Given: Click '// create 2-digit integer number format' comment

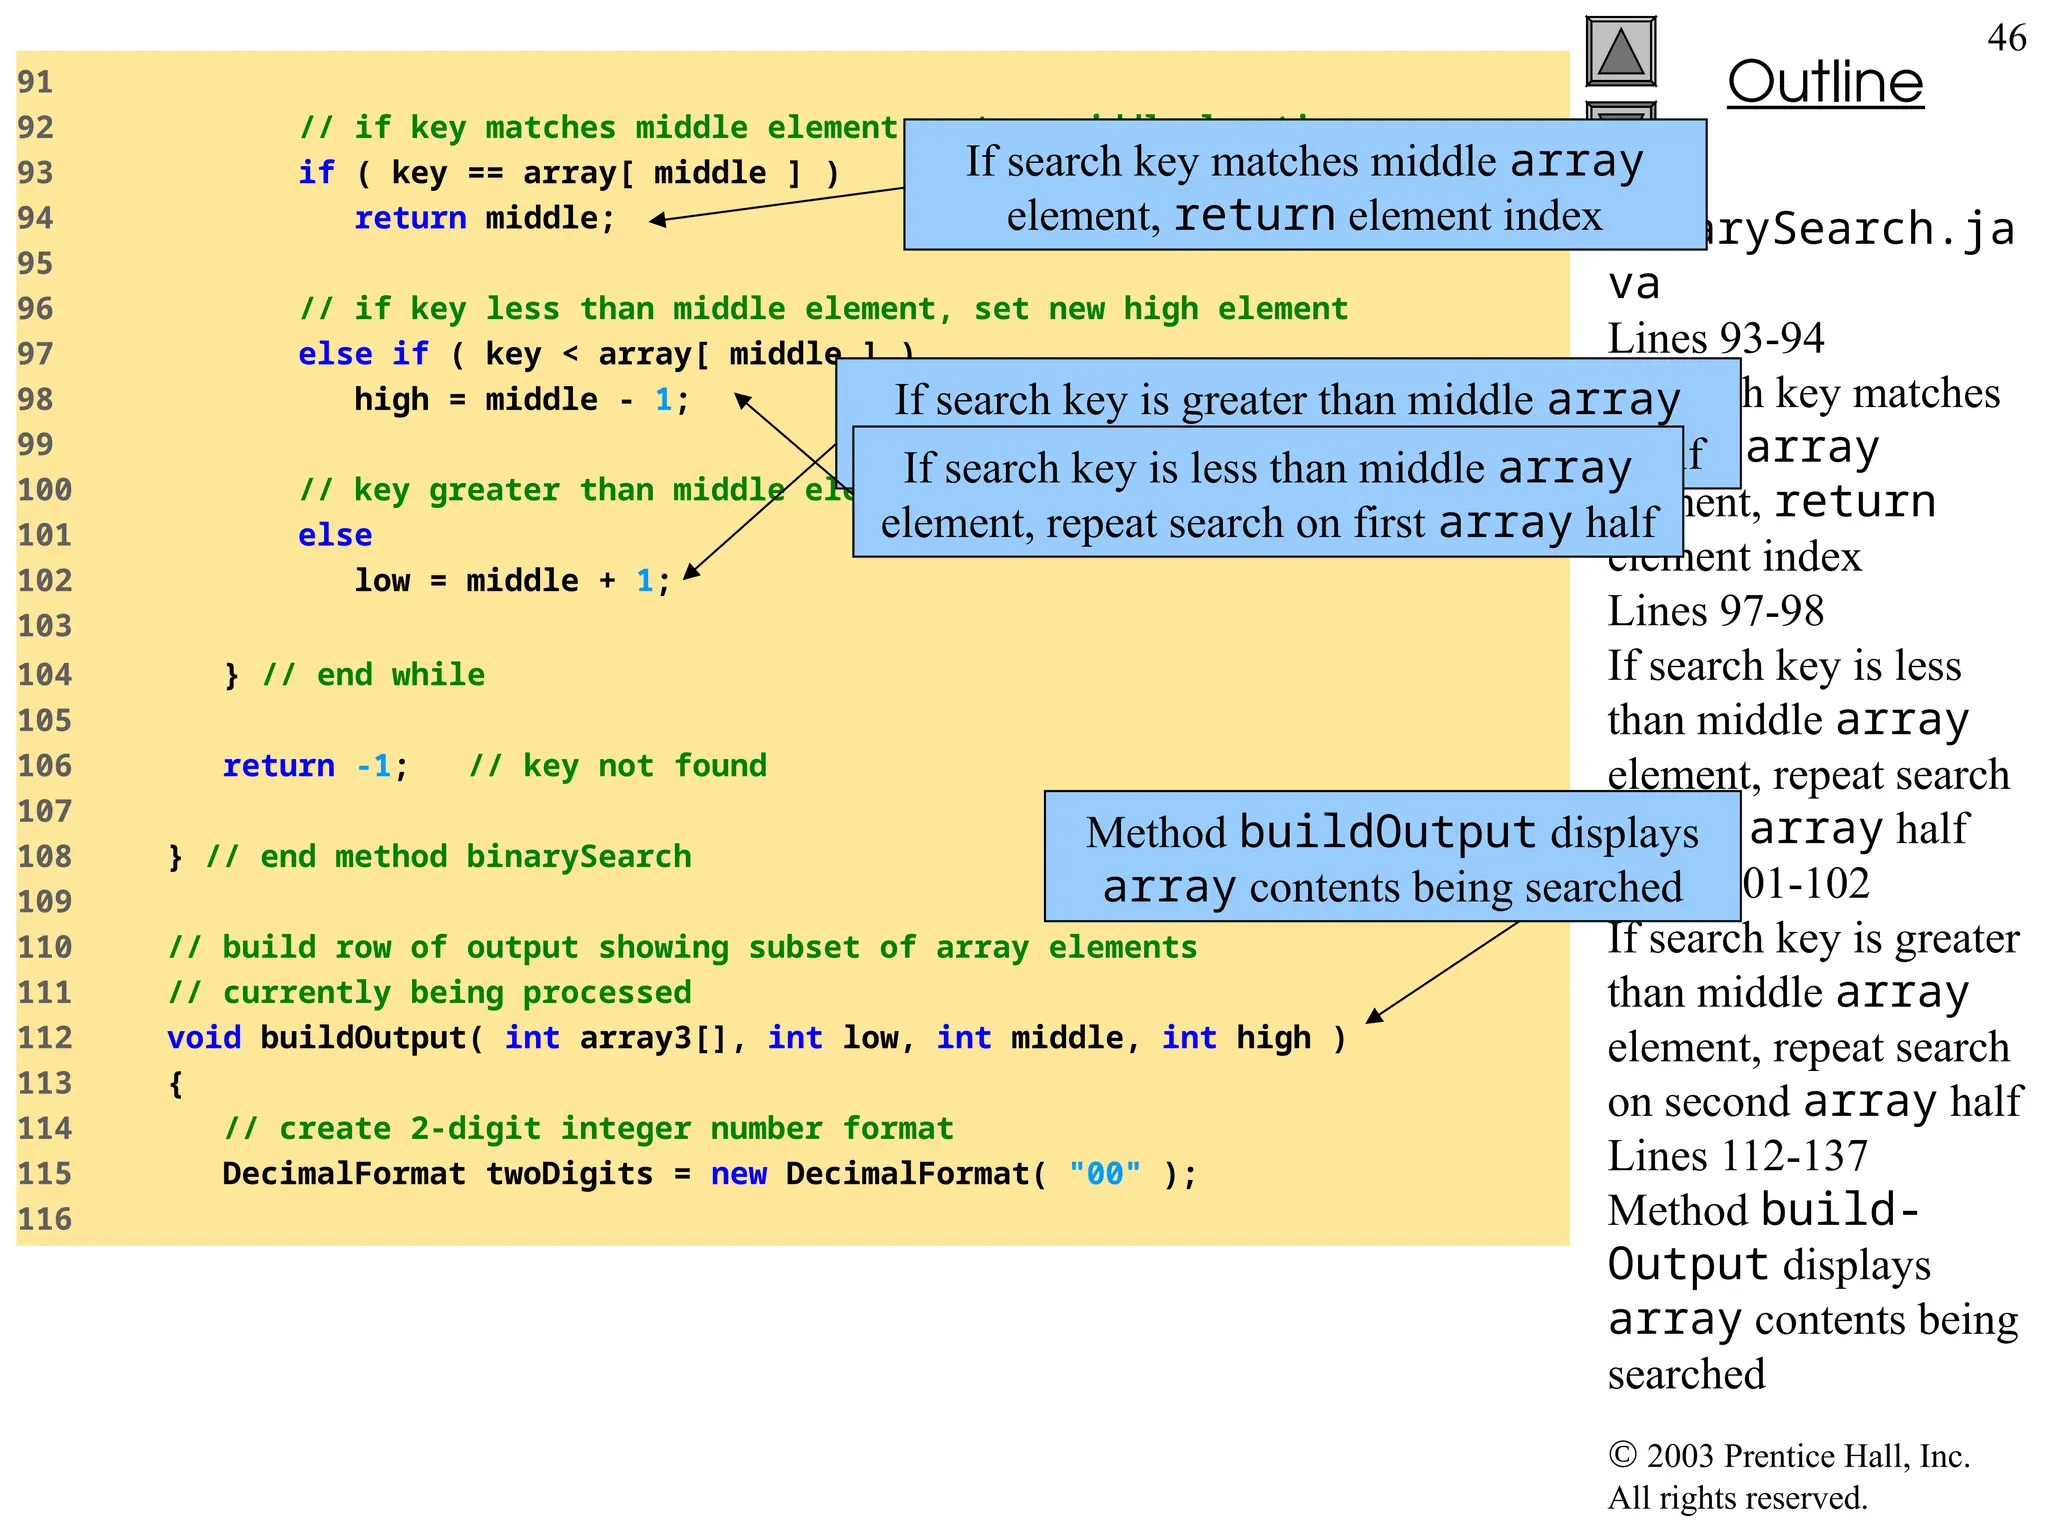Looking at the screenshot, I should (x=589, y=1129).
